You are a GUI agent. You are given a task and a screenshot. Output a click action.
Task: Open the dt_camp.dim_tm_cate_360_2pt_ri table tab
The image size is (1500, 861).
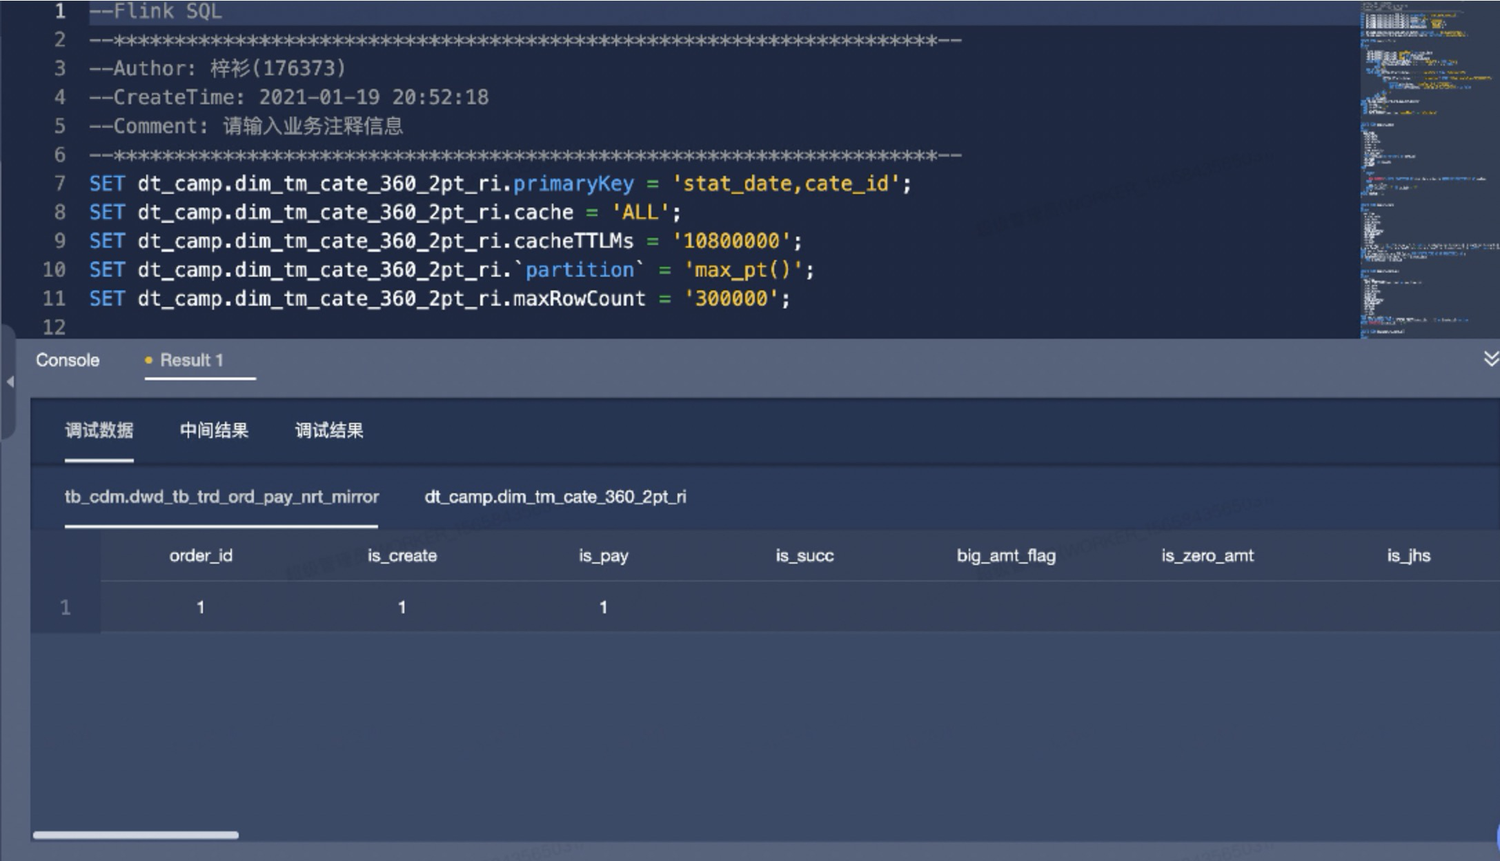[555, 497]
